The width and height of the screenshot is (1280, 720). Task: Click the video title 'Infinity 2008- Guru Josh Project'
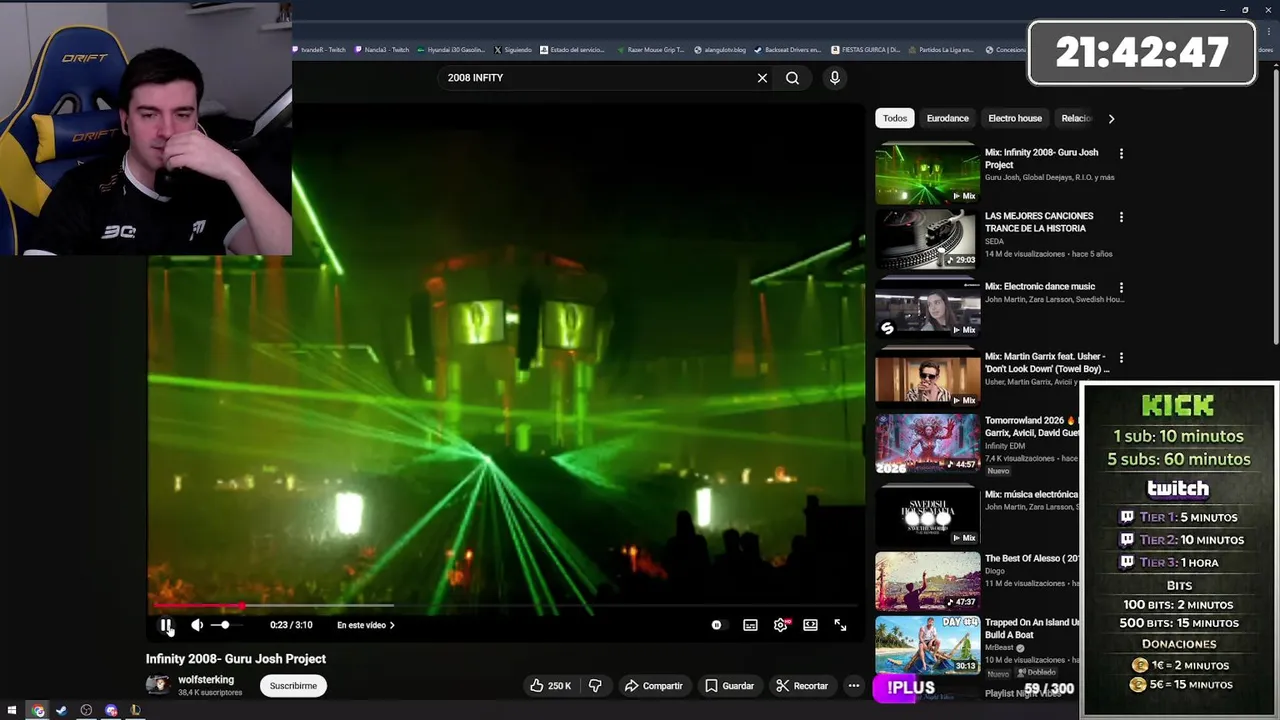pos(236,659)
